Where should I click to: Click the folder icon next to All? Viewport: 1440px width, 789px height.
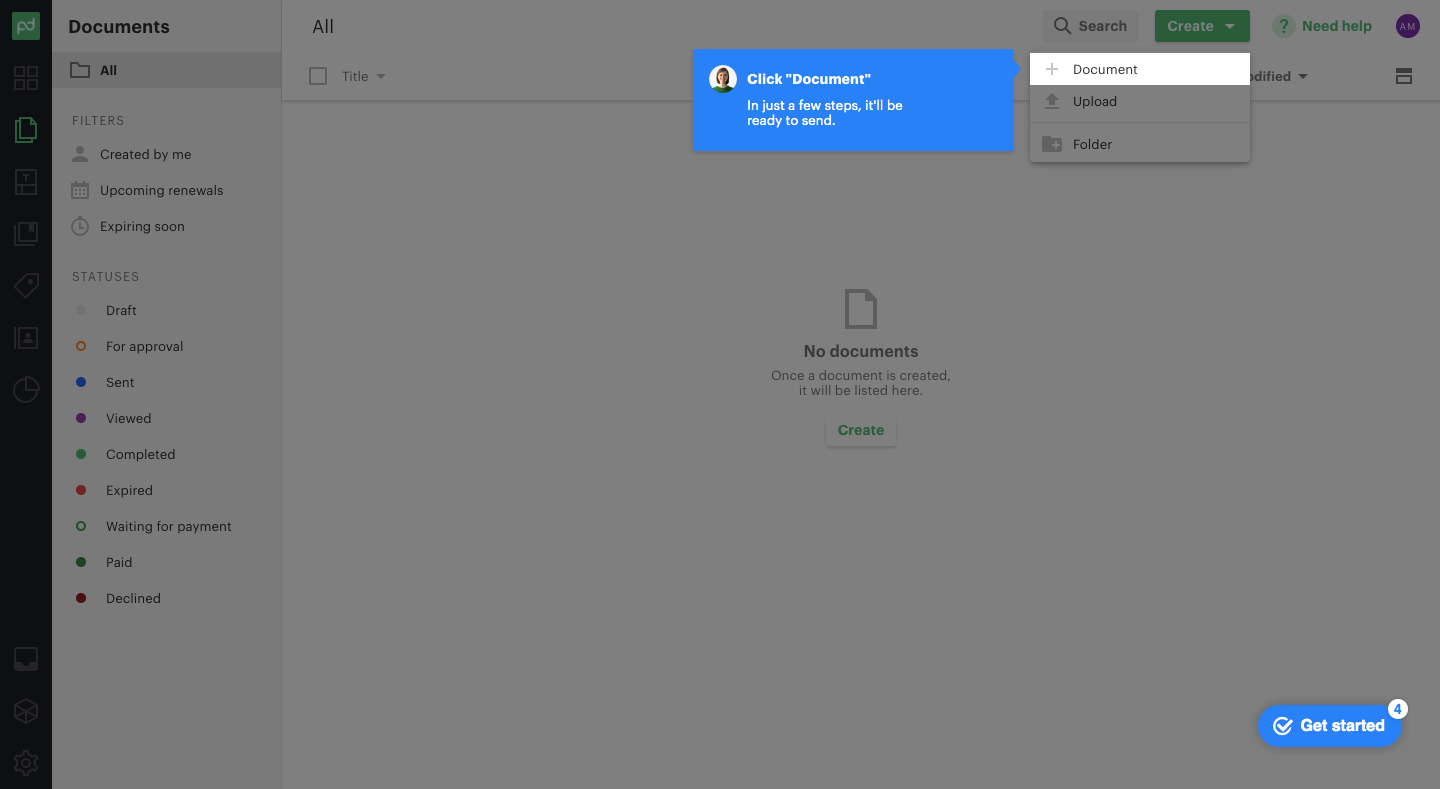80,70
